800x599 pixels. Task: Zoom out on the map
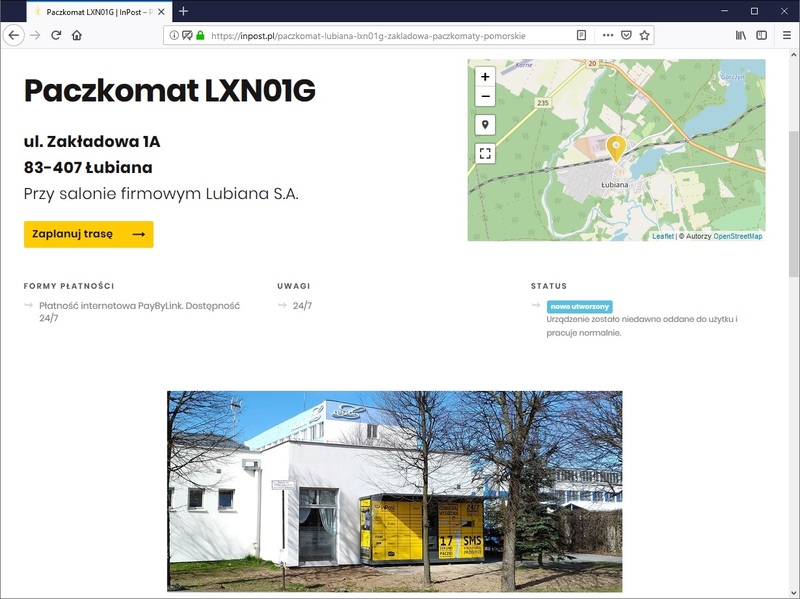pyautogui.click(x=485, y=96)
